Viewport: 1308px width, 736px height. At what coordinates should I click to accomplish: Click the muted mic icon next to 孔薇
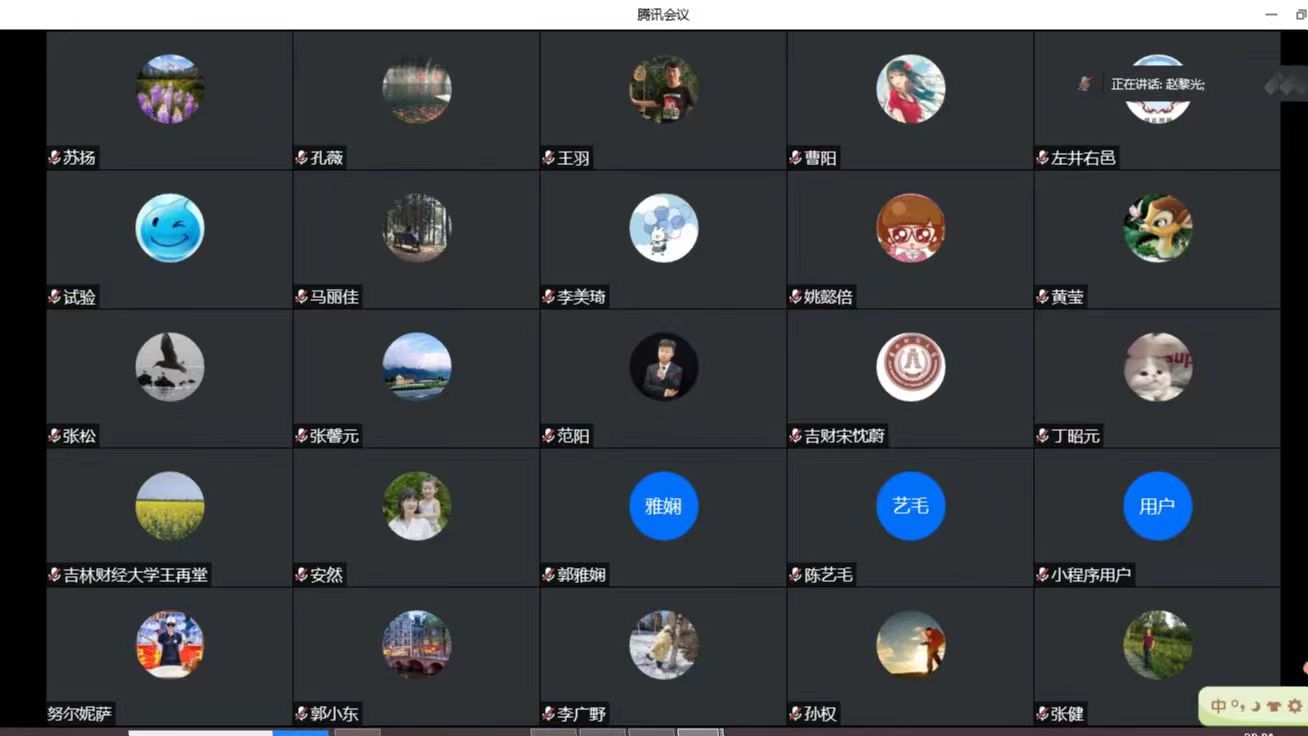302,158
